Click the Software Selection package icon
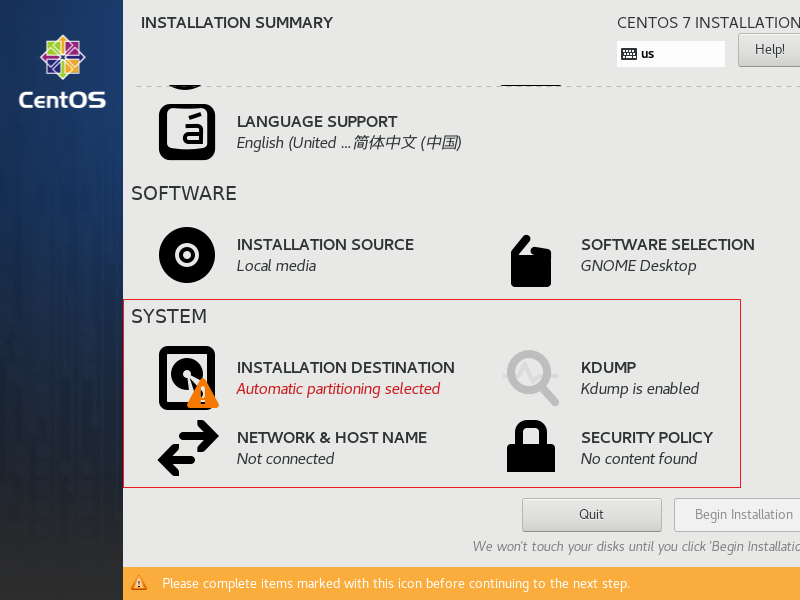800x600 pixels. 531,261
